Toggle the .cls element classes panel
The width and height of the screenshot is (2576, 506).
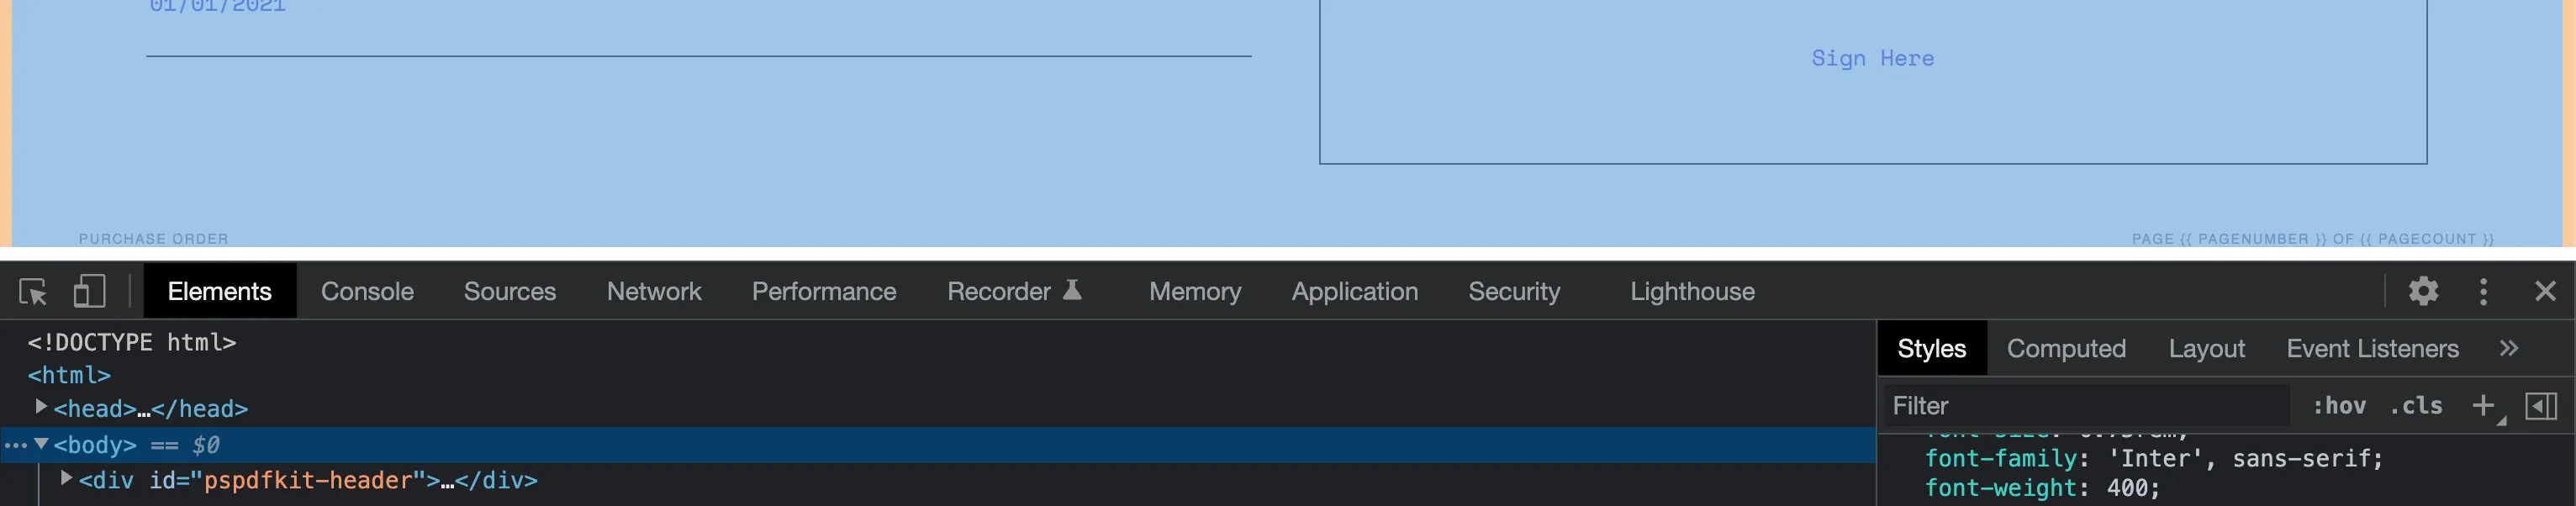(2416, 405)
